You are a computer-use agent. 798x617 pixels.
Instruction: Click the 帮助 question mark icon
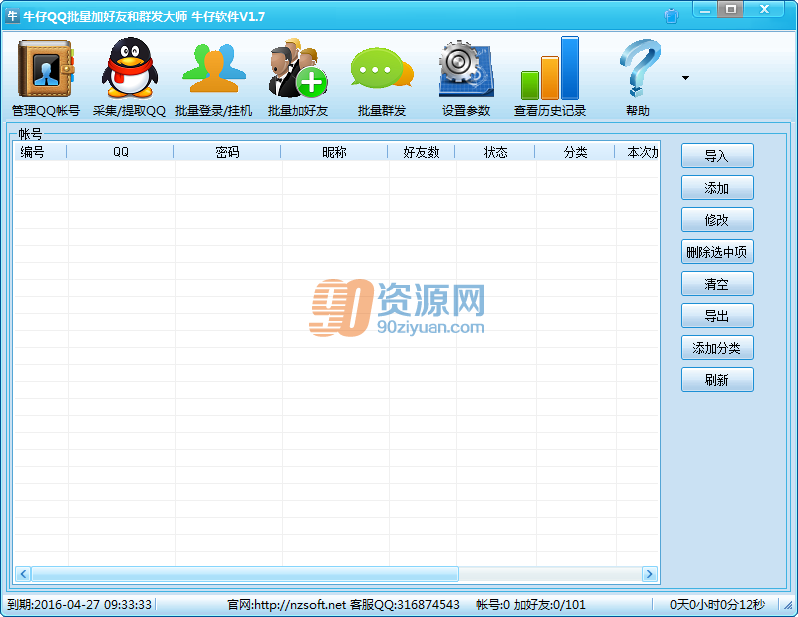point(639,68)
